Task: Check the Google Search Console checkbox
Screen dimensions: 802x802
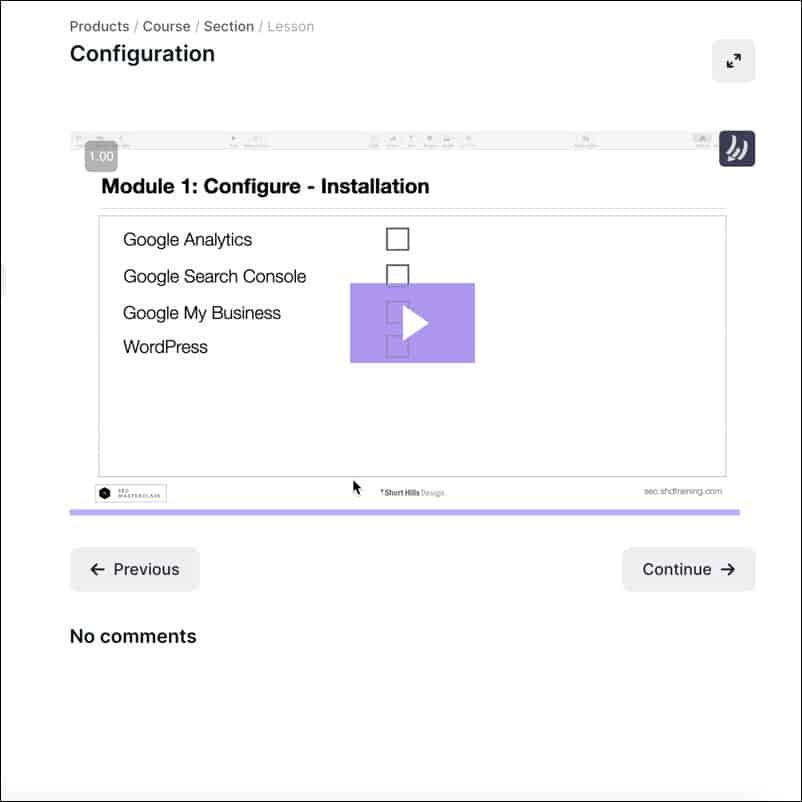Action: pos(397,274)
